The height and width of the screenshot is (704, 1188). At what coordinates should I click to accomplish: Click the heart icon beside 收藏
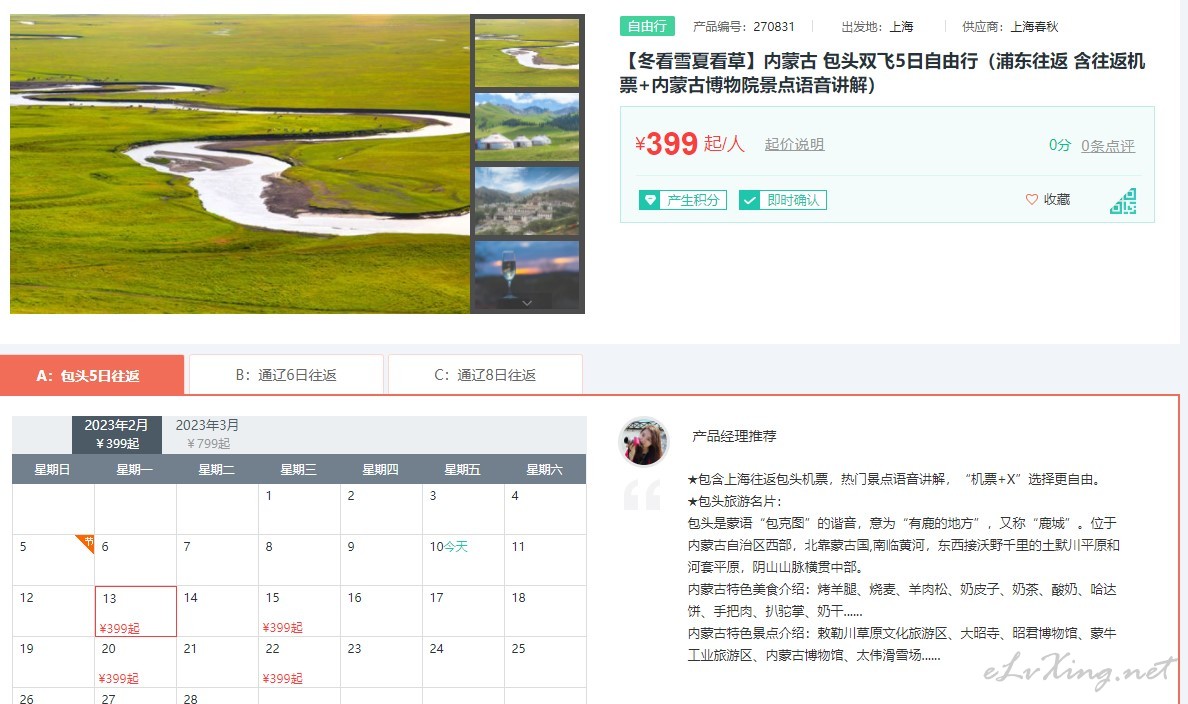1031,199
